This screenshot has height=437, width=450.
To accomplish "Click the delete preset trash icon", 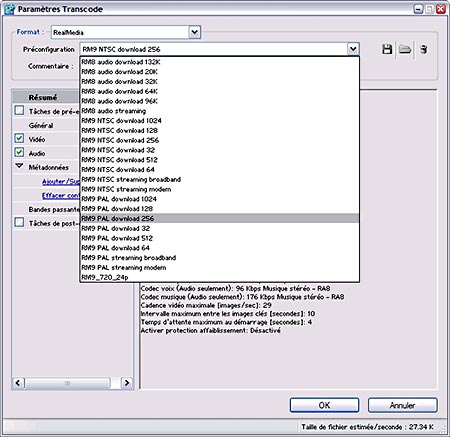I will 423,49.
